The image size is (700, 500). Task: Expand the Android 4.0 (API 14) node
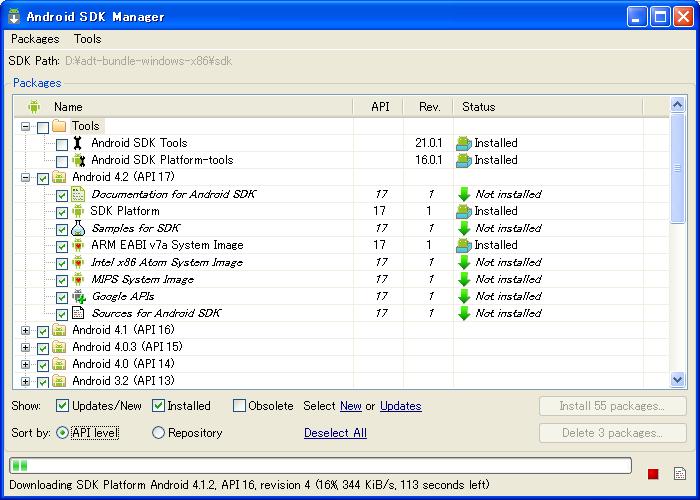[x=25, y=365]
